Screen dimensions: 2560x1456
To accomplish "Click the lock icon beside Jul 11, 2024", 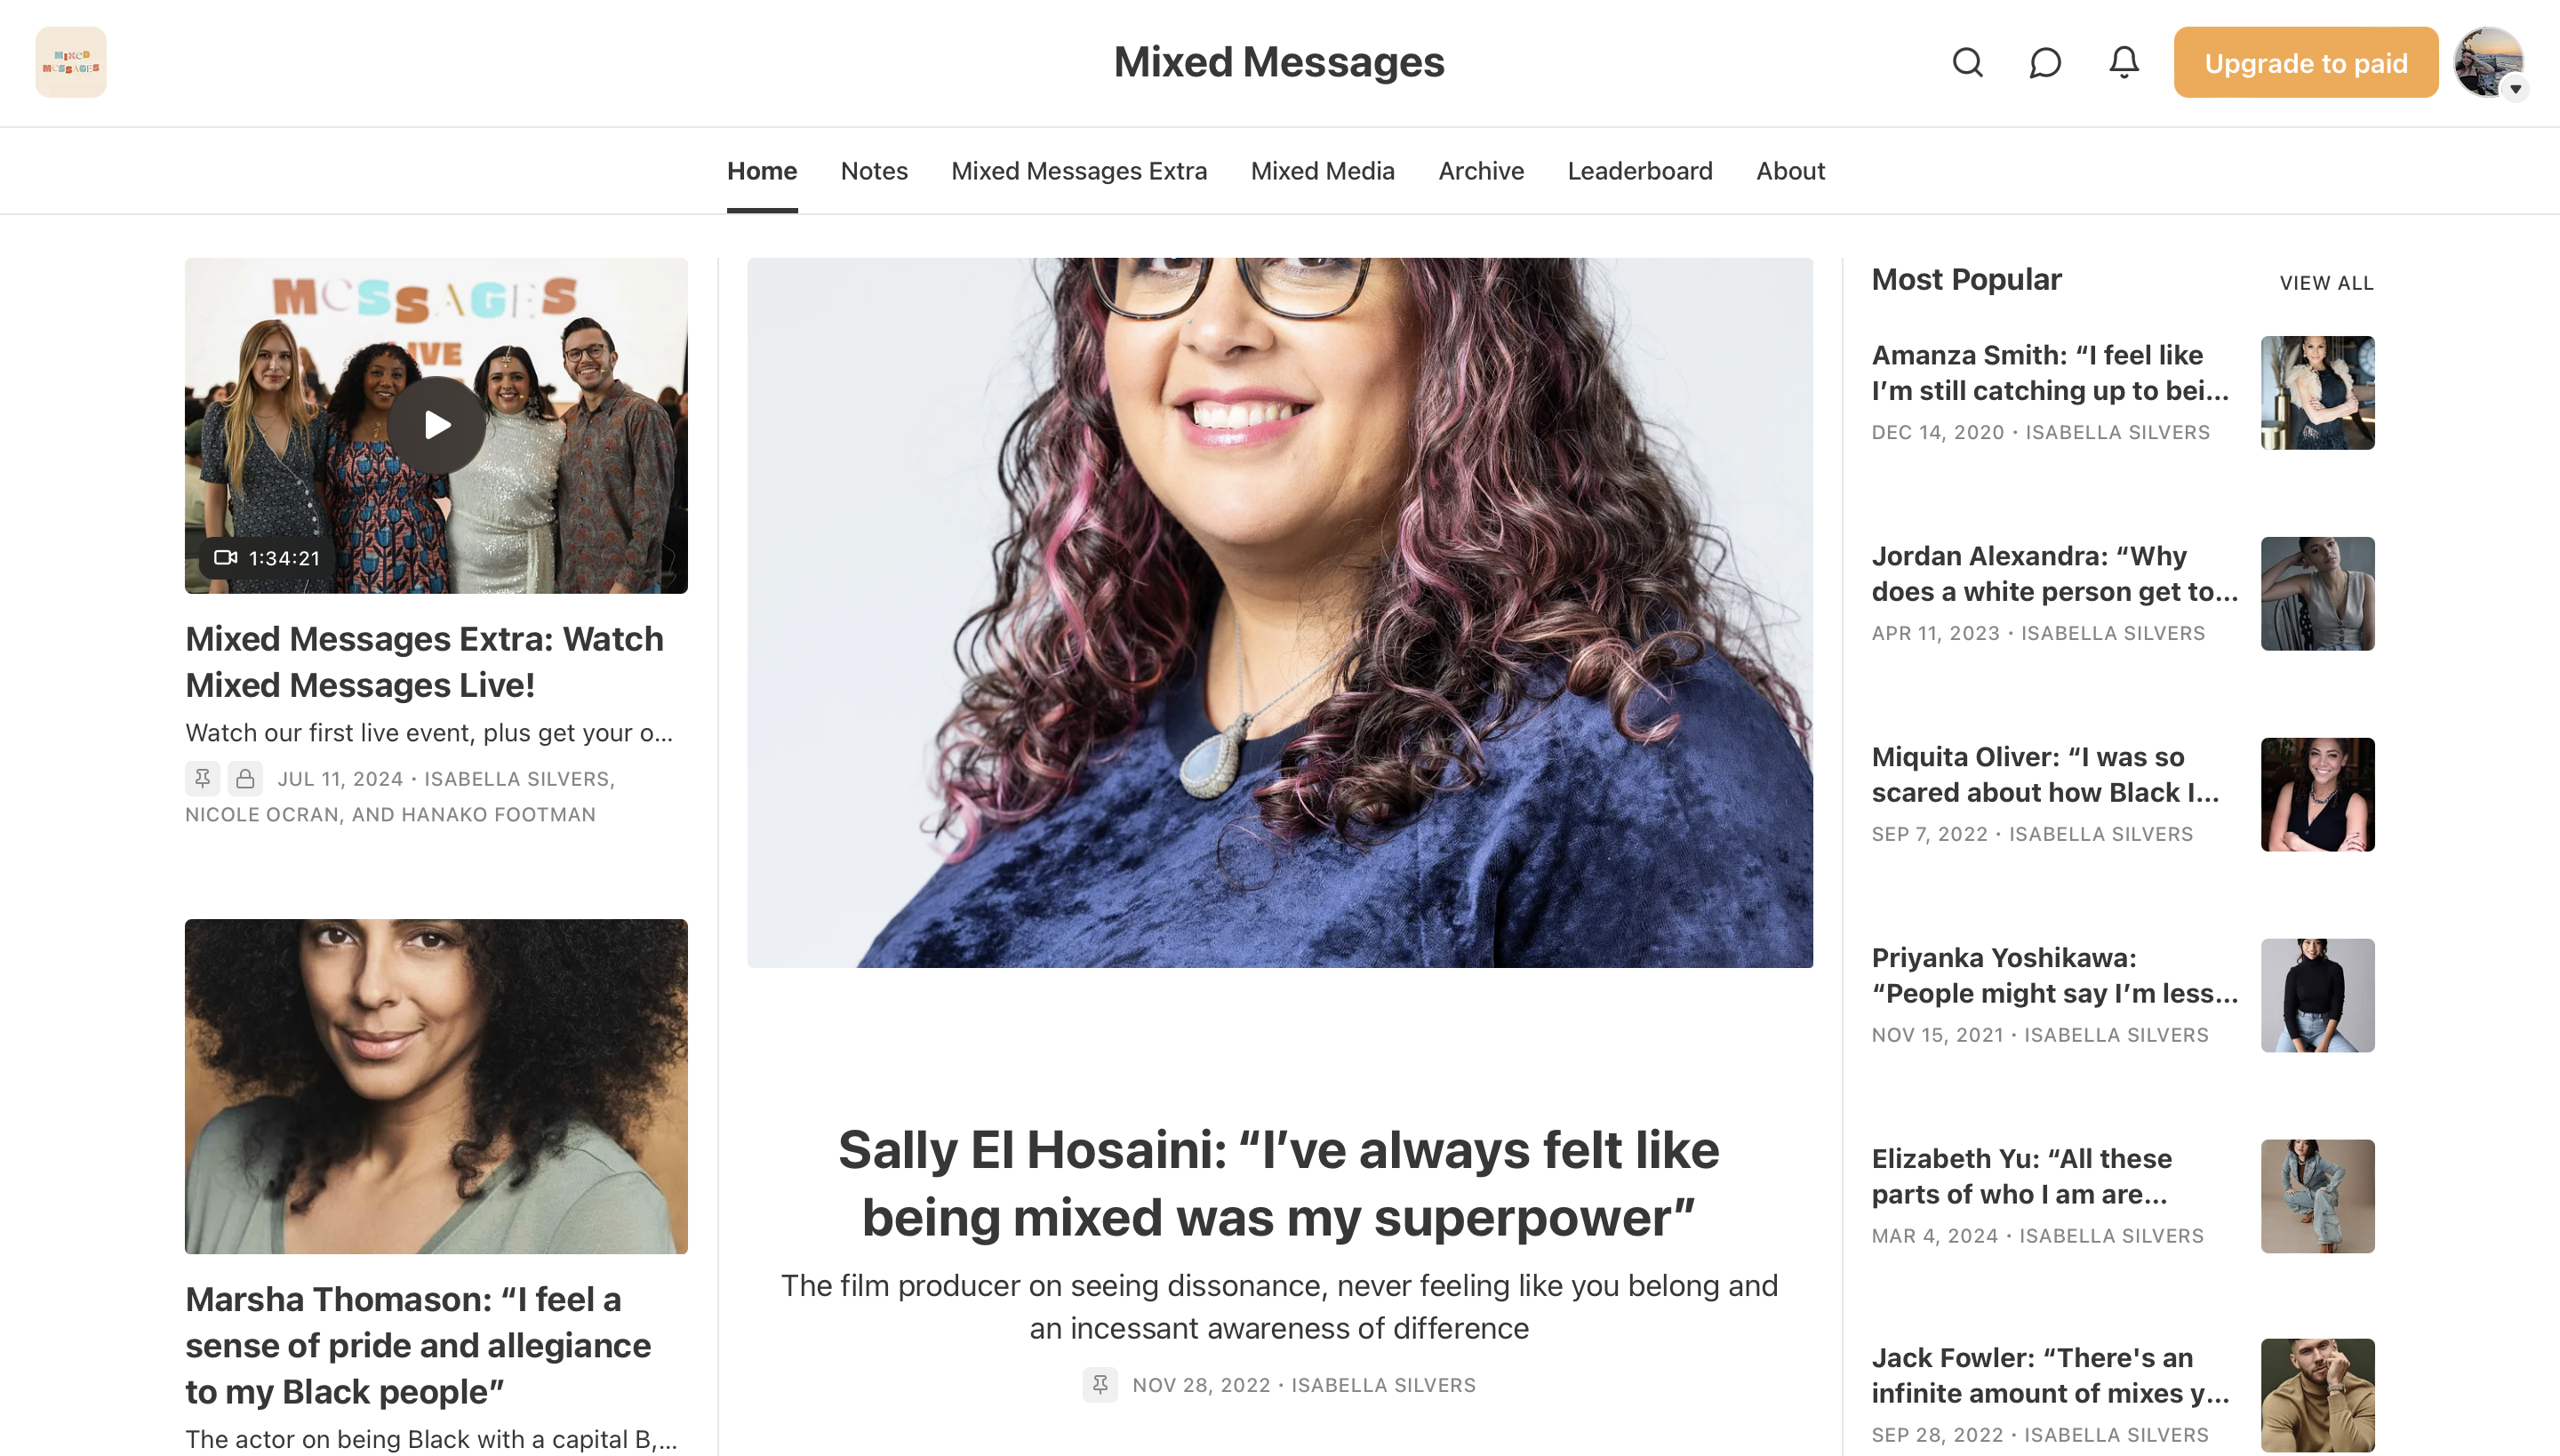I will pyautogui.click(x=245, y=778).
